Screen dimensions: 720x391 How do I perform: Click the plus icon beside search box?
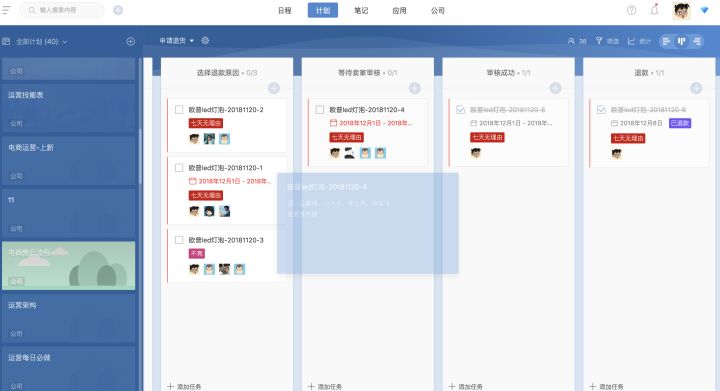tap(118, 10)
